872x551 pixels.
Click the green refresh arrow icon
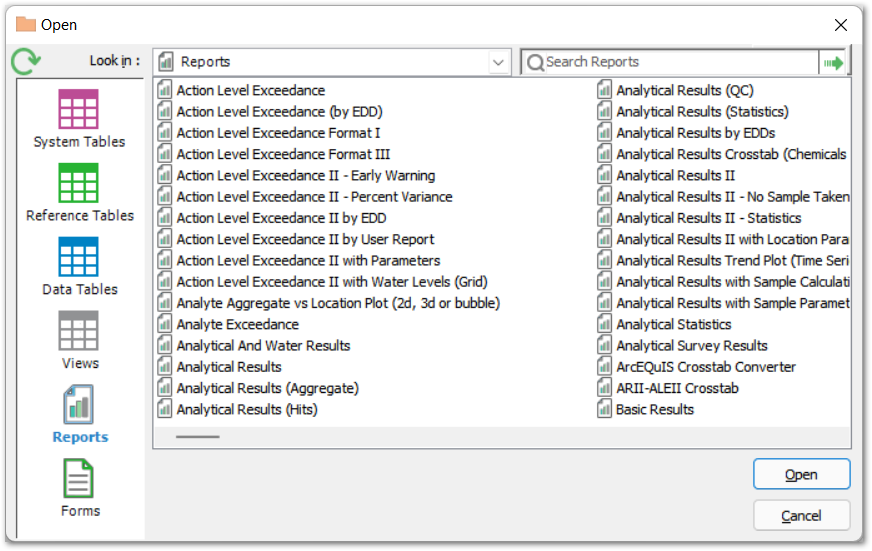[x=26, y=62]
